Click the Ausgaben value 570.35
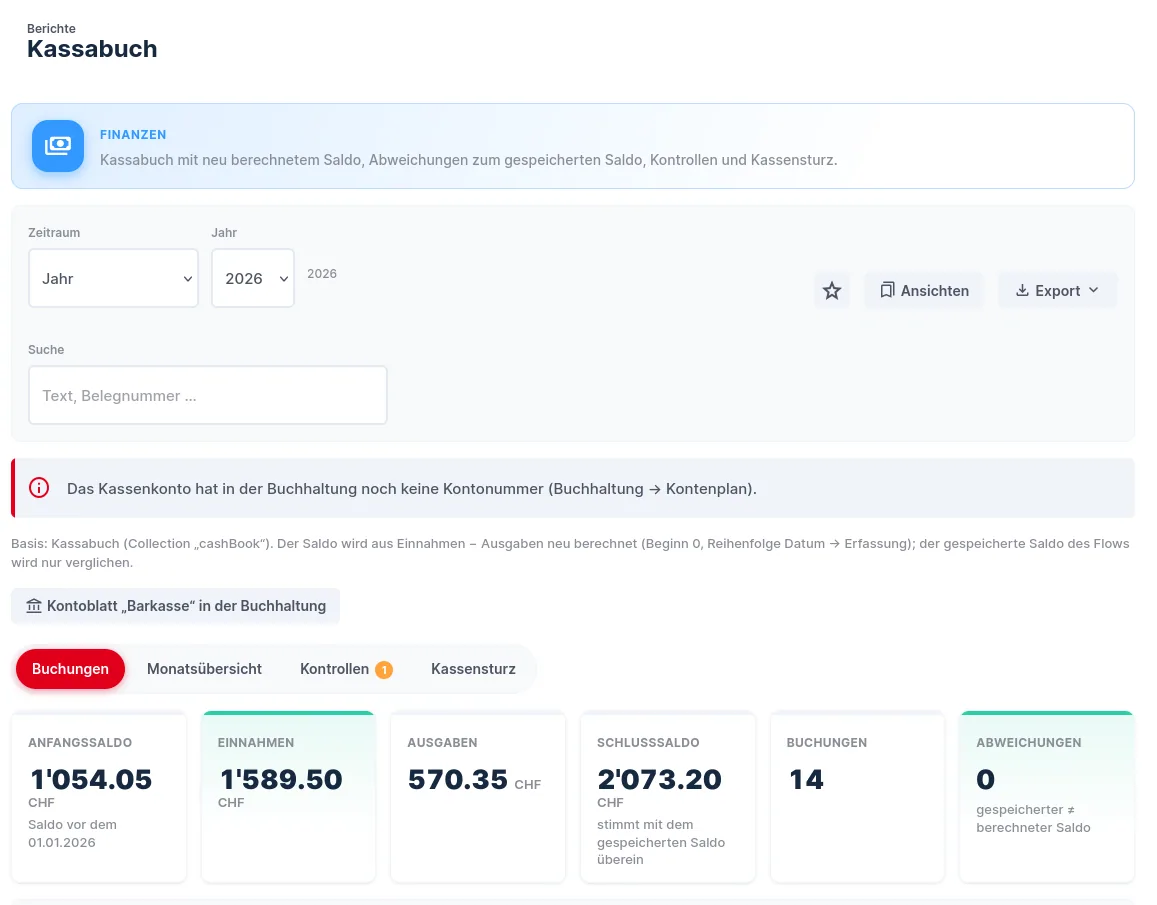Screen dimensions: 1157x905 (457, 780)
